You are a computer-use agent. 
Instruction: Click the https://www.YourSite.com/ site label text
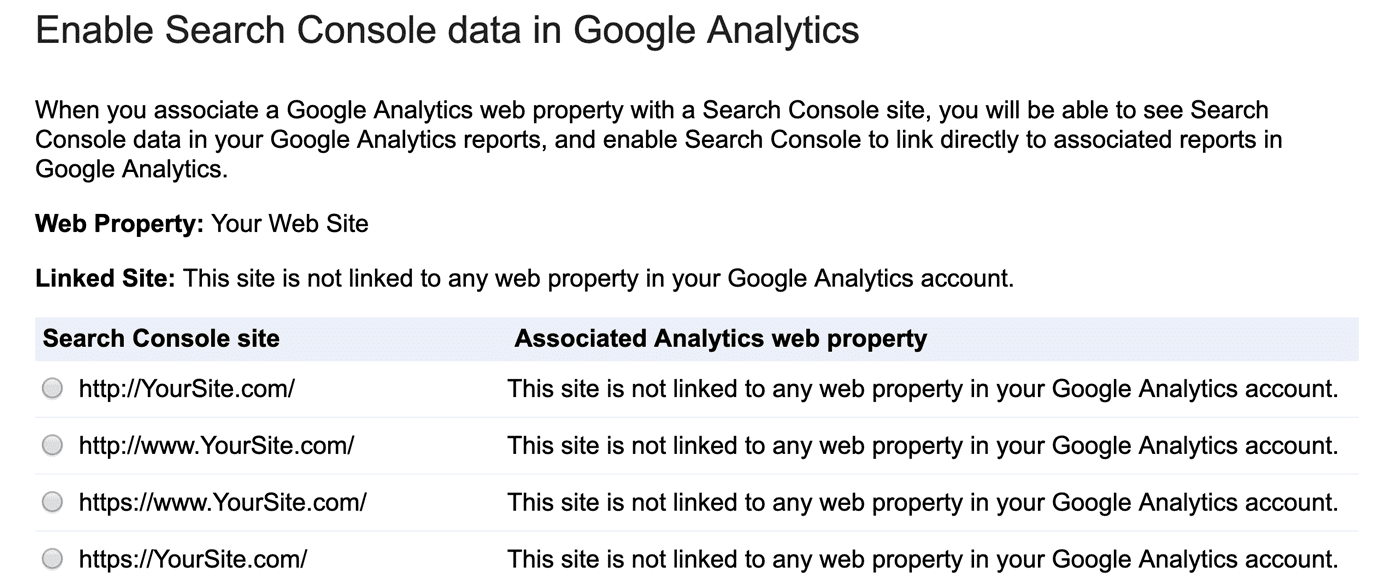[x=222, y=502]
